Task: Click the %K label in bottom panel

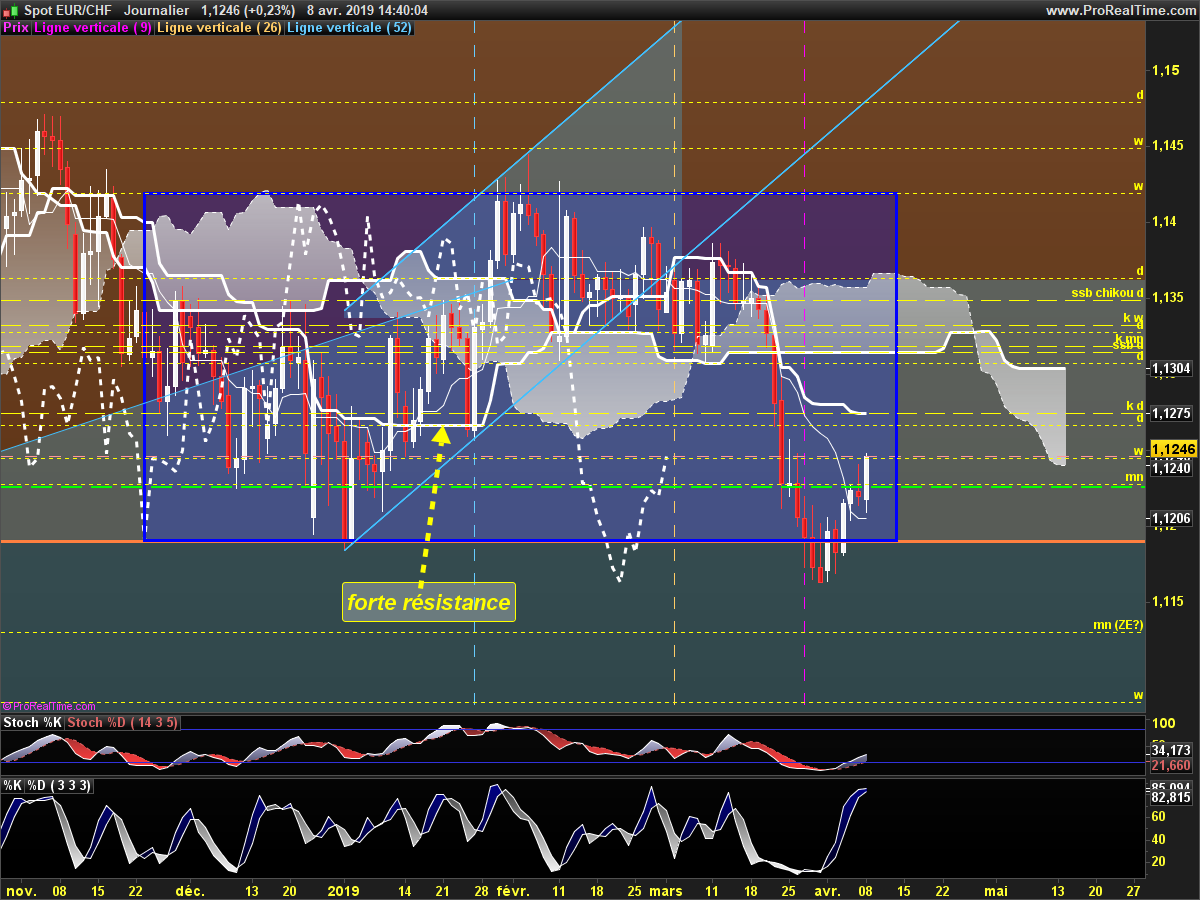Action: click(x=13, y=786)
